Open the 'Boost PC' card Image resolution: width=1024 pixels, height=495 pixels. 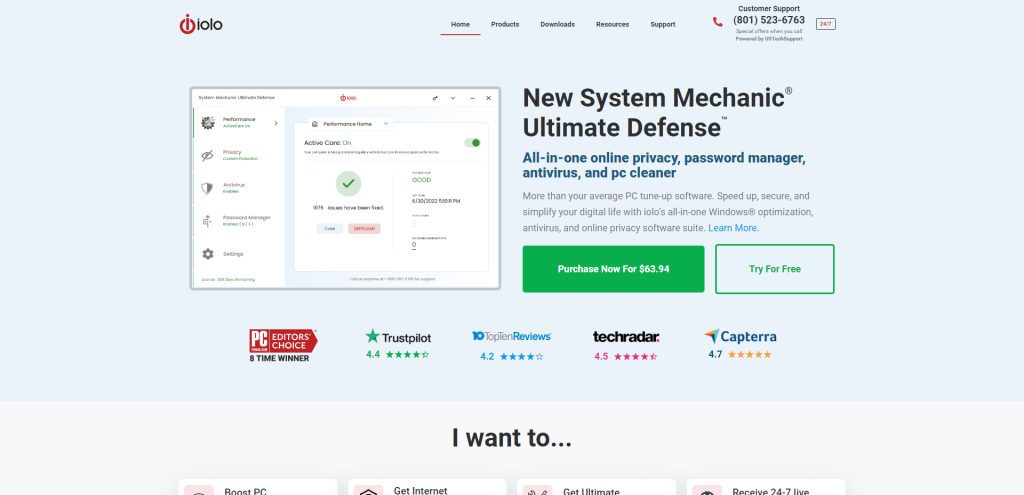coord(258,487)
